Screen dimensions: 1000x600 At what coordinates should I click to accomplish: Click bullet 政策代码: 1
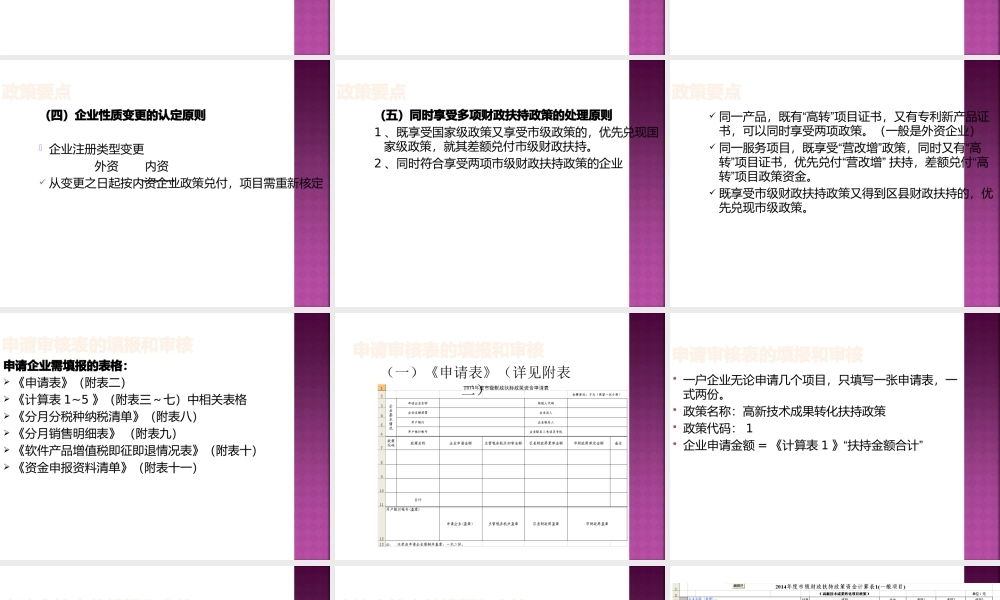click(x=717, y=428)
